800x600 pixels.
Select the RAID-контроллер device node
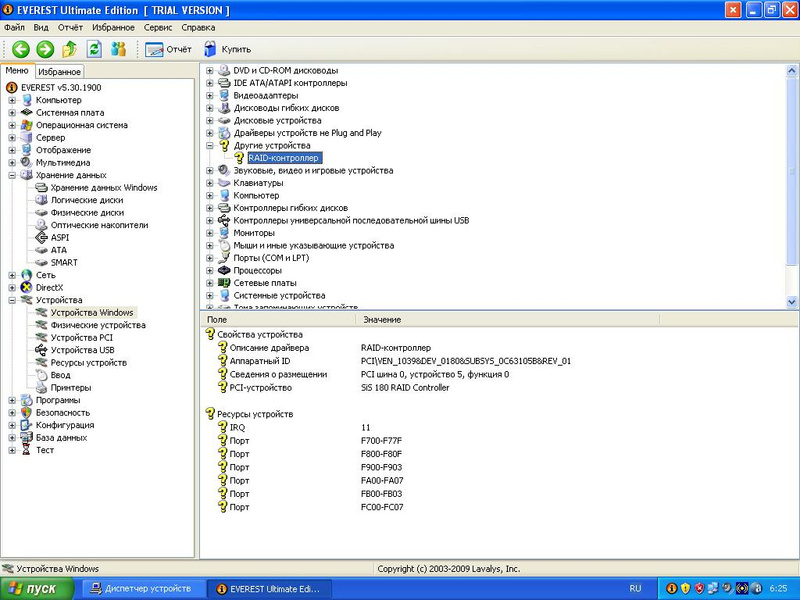[x=283, y=158]
